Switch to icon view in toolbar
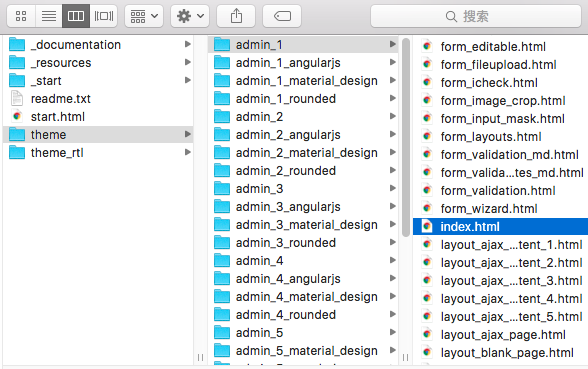Viewport: 588px width, 369px height. (x=21, y=16)
